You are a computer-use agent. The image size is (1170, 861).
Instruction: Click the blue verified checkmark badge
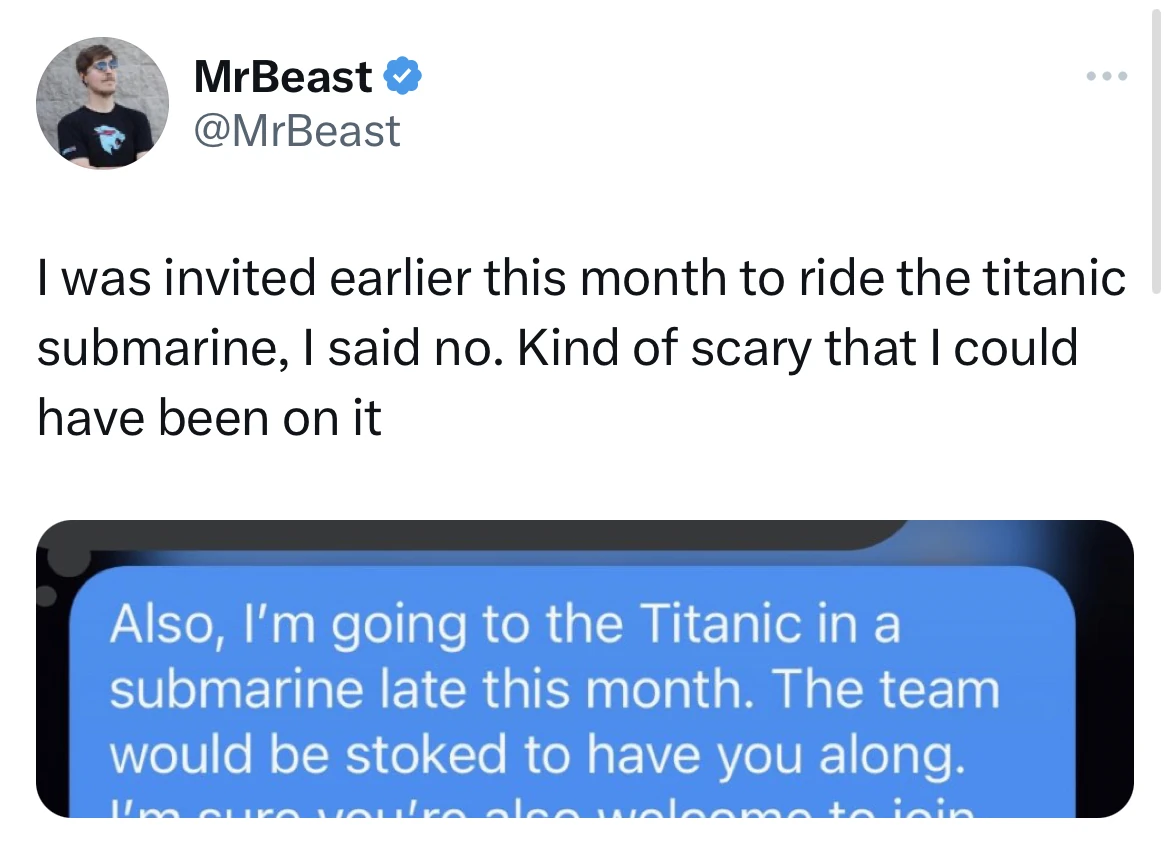pos(402,77)
